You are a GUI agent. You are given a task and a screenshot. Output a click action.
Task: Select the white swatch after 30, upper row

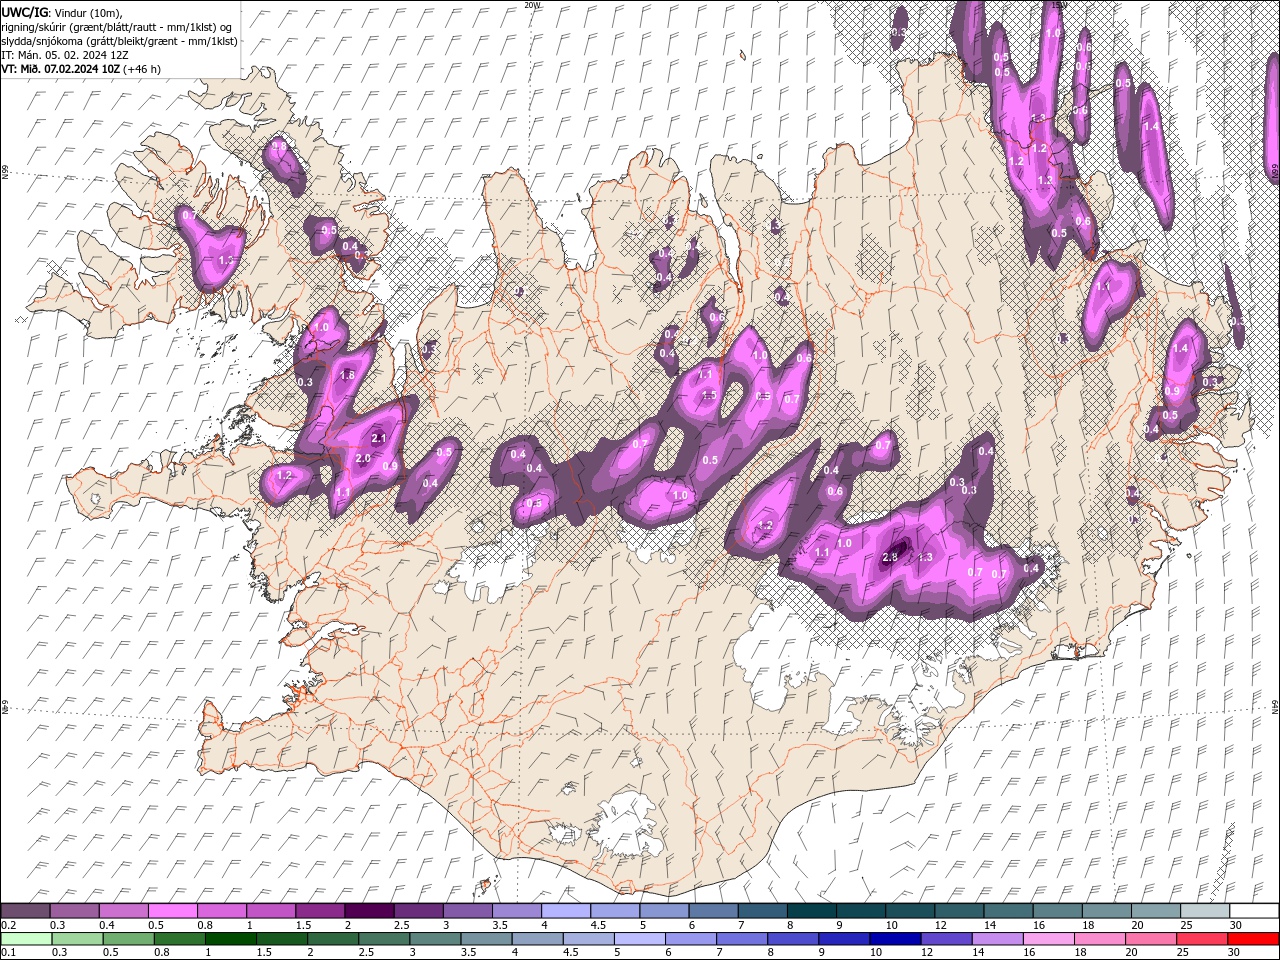[x=1255, y=910]
